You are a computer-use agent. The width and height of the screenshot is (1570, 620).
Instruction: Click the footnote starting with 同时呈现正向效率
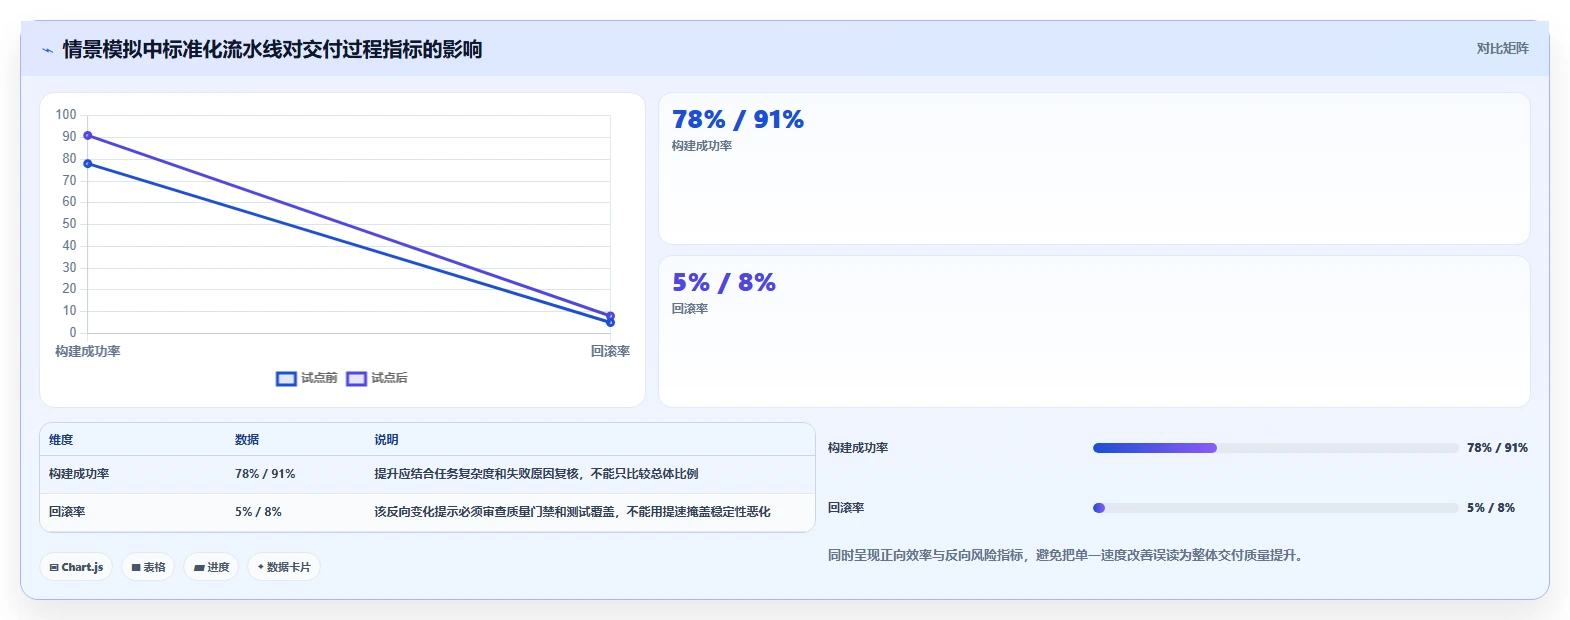tap(1067, 555)
